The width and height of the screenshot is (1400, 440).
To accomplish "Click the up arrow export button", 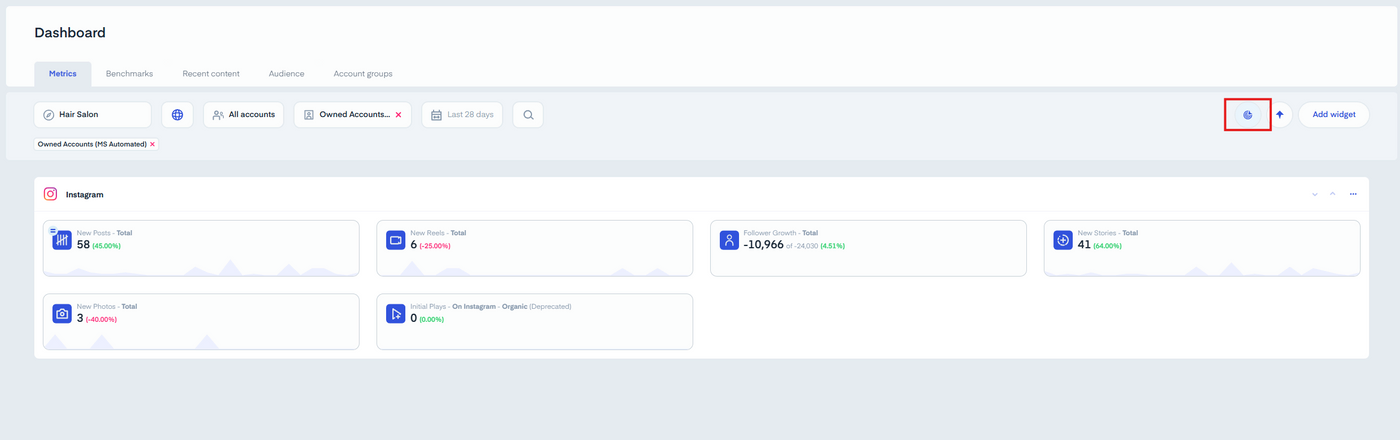I will click(x=1279, y=115).
